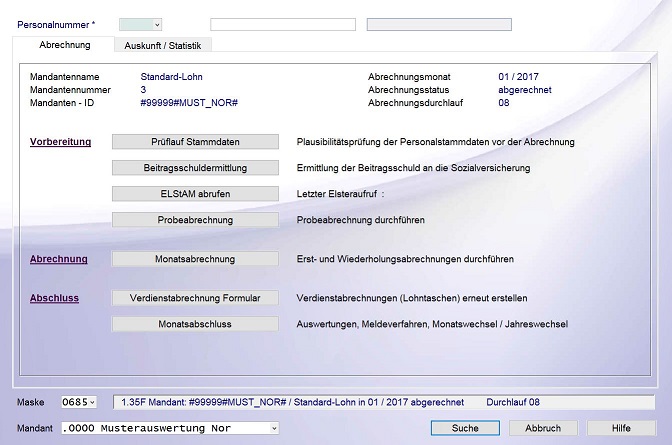Open Verdienstabrechnung Formular
Screen dimensions: 672x445
pyautogui.click(x=195, y=298)
